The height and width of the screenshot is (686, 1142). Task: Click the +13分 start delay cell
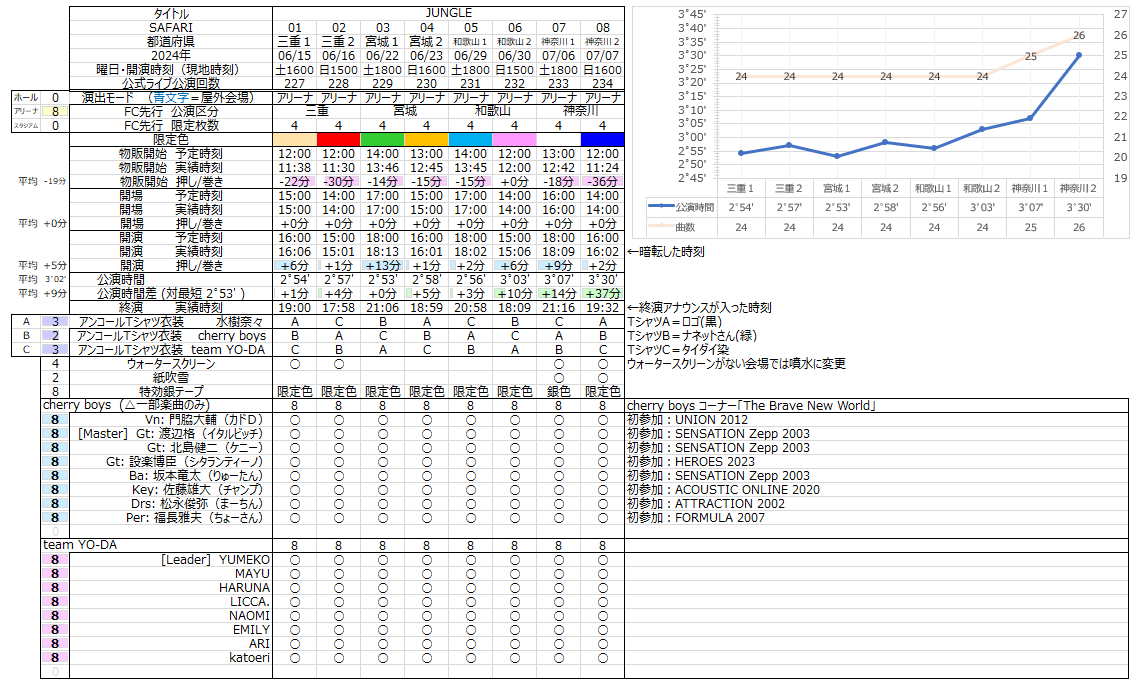coord(382,266)
